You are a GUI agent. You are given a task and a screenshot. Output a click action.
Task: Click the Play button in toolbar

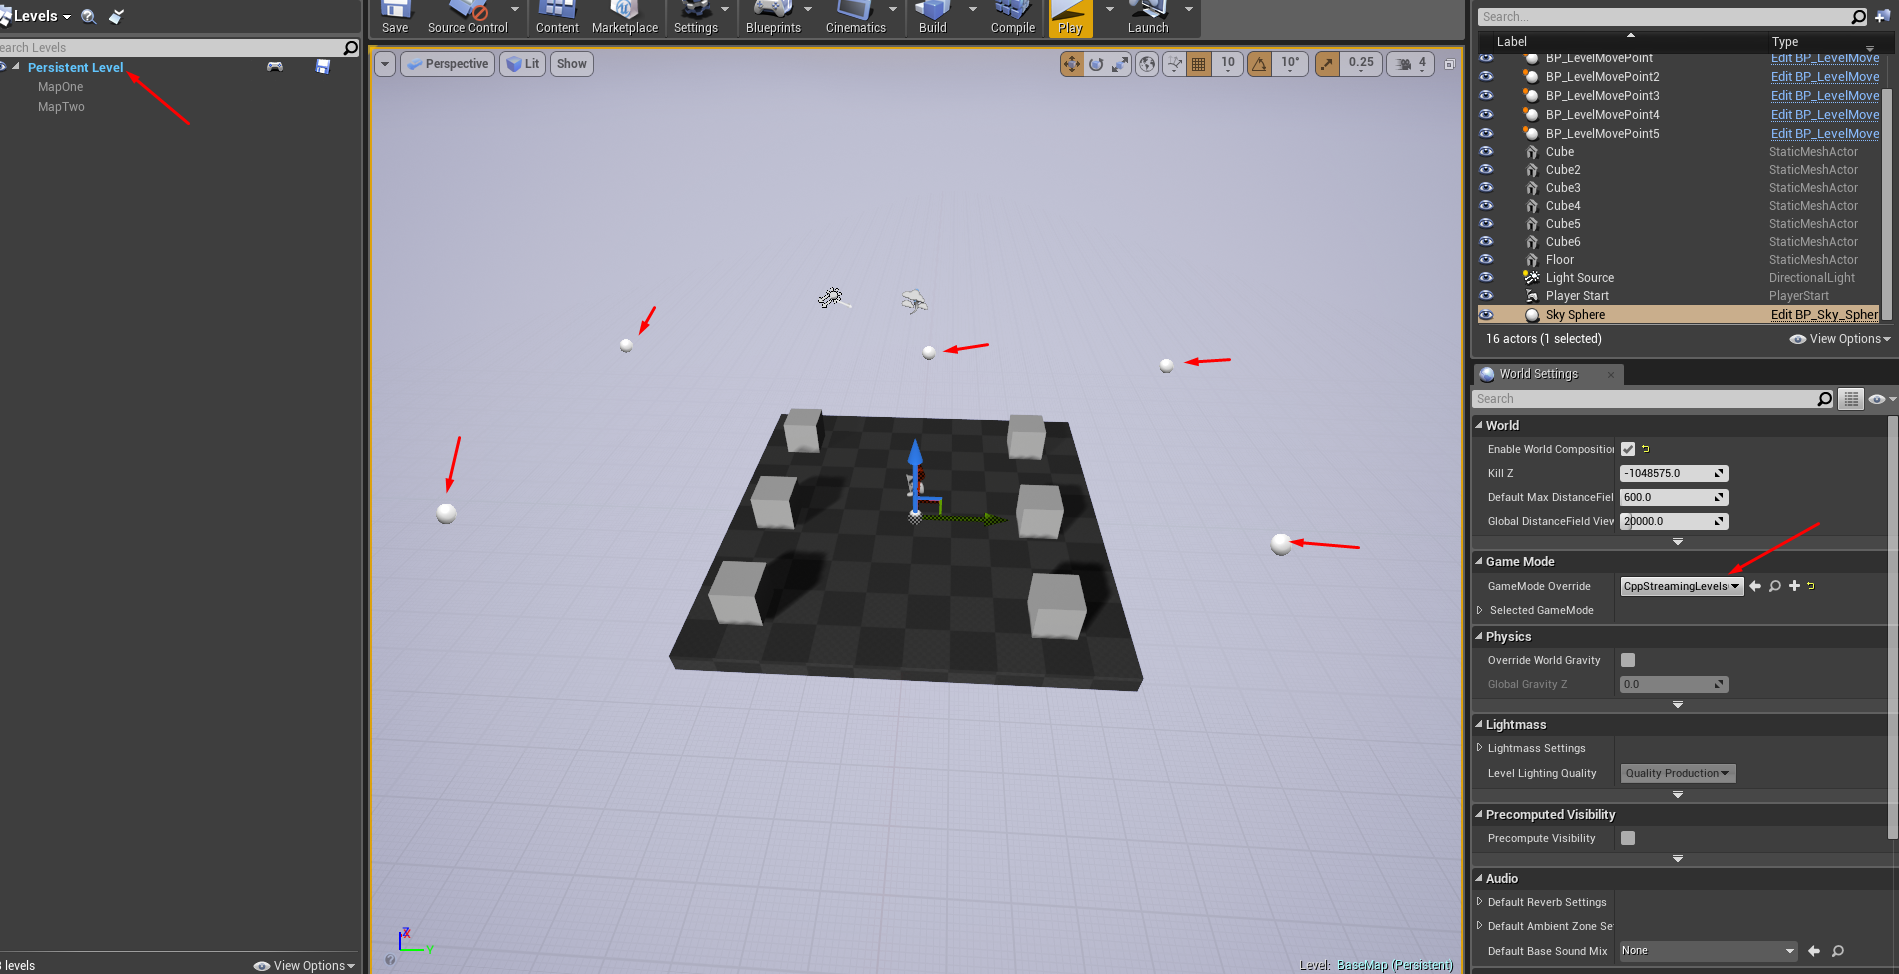click(x=1070, y=18)
